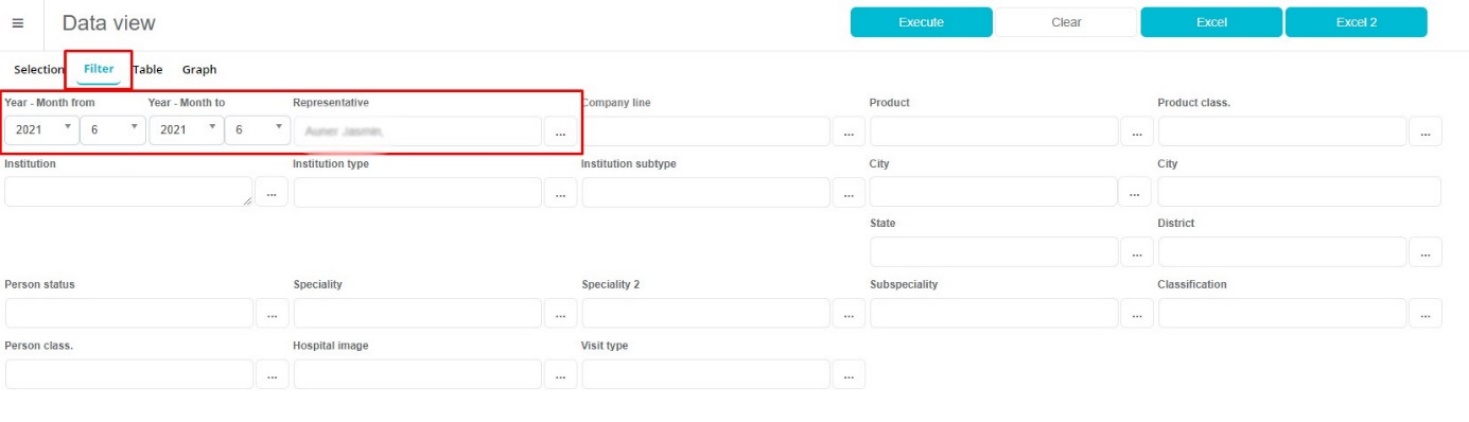Open Company line lookup ellipsis button

(848, 132)
